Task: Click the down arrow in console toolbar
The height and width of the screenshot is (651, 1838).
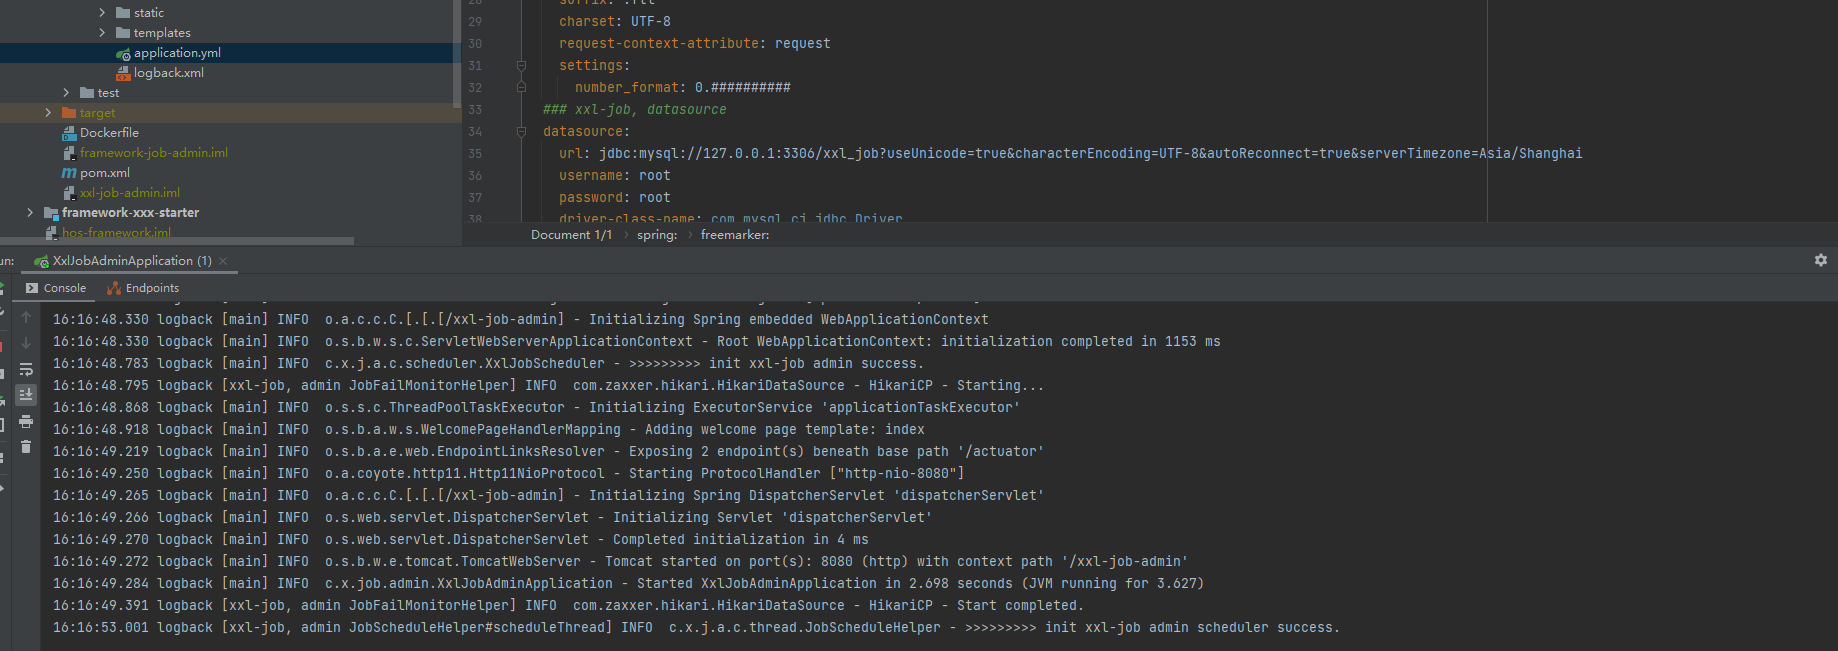Action: [x=26, y=344]
